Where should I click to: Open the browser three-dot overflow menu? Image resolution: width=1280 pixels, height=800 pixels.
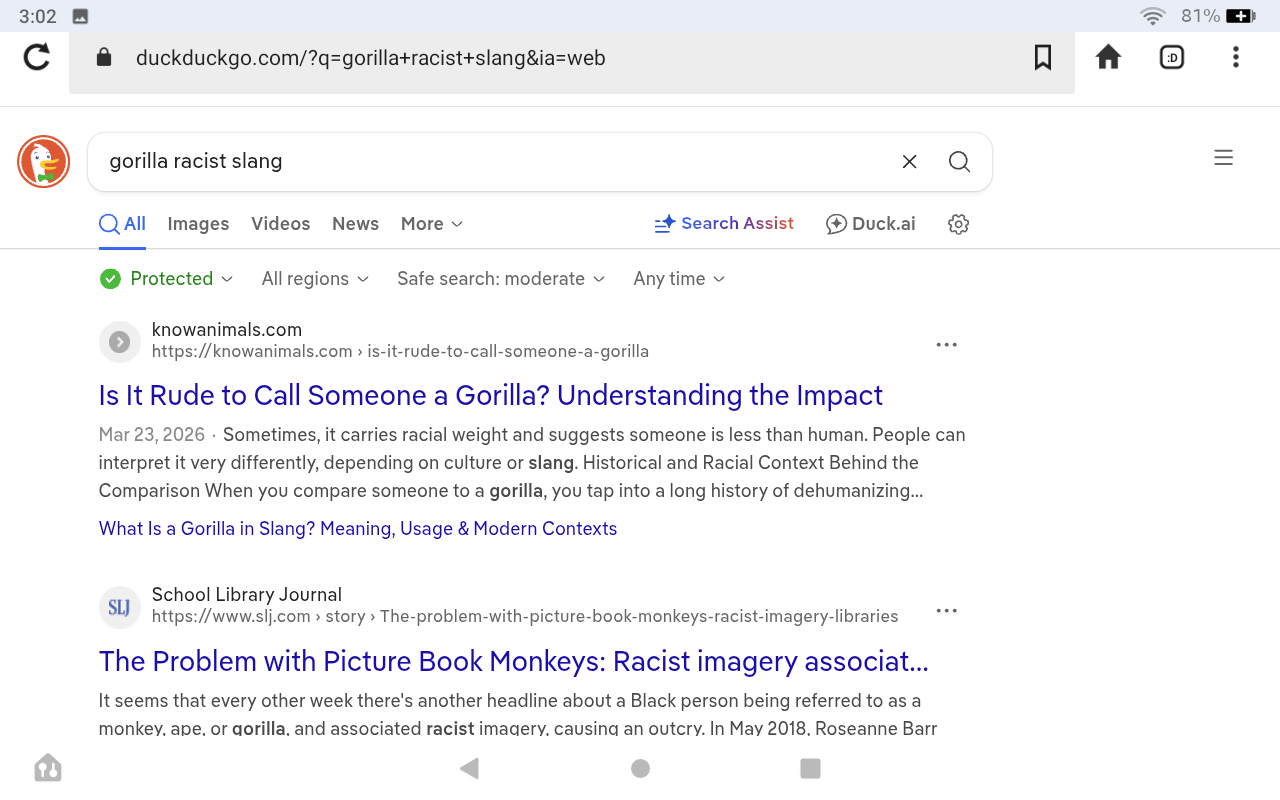1235,58
